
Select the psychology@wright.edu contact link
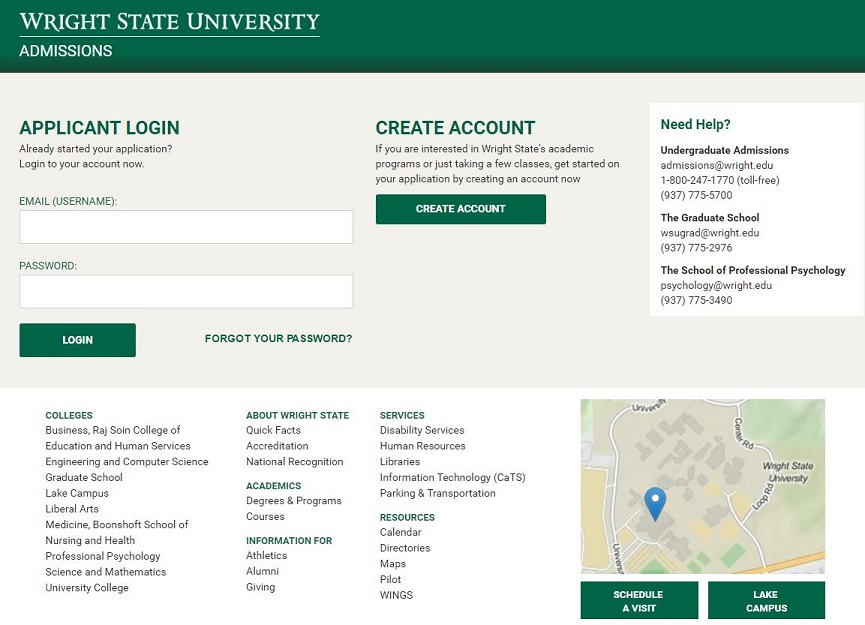click(x=716, y=285)
